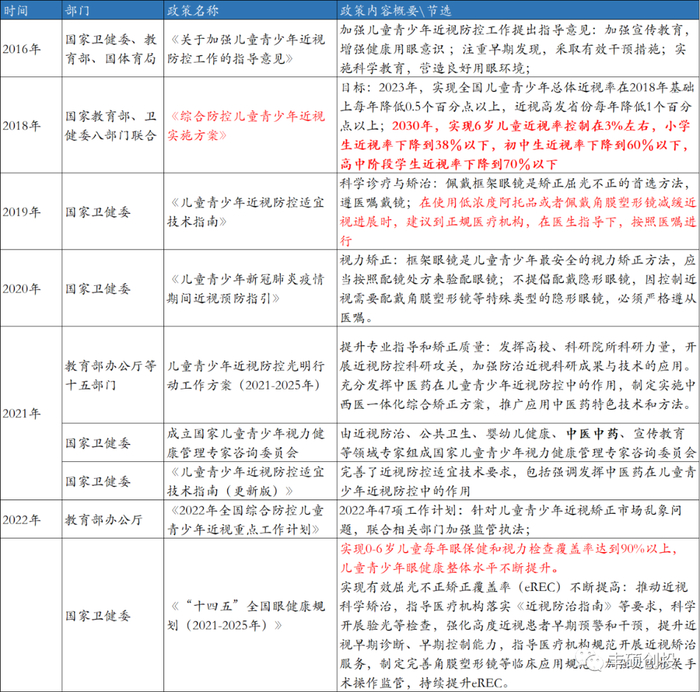Click department cell 国家卫健委、教育部、国体育局

(x=111, y=49)
